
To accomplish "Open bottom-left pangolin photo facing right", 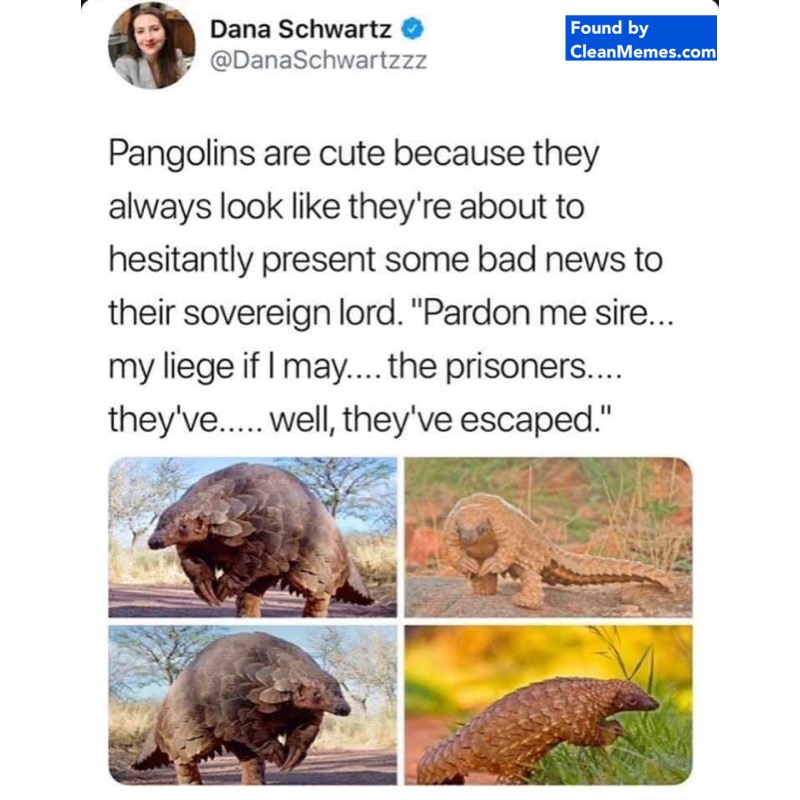I will [253, 705].
